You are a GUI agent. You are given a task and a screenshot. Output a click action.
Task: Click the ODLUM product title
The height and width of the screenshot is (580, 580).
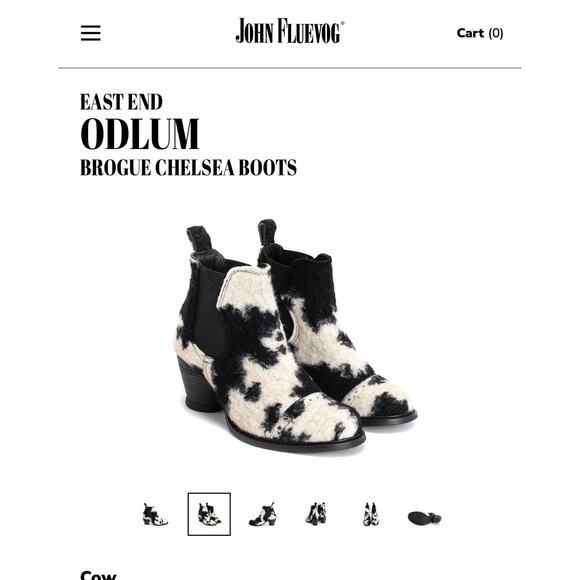click(140, 134)
